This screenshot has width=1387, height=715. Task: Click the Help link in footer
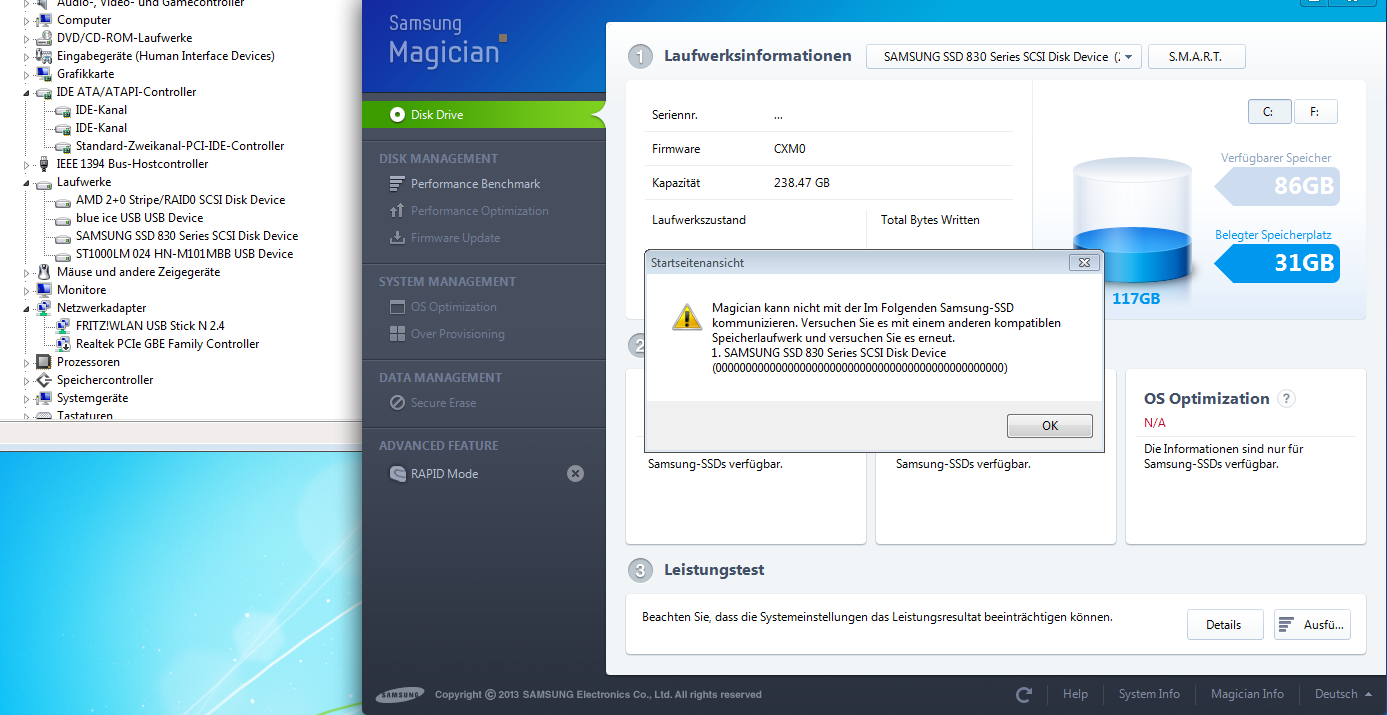[x=1075, y=694]
